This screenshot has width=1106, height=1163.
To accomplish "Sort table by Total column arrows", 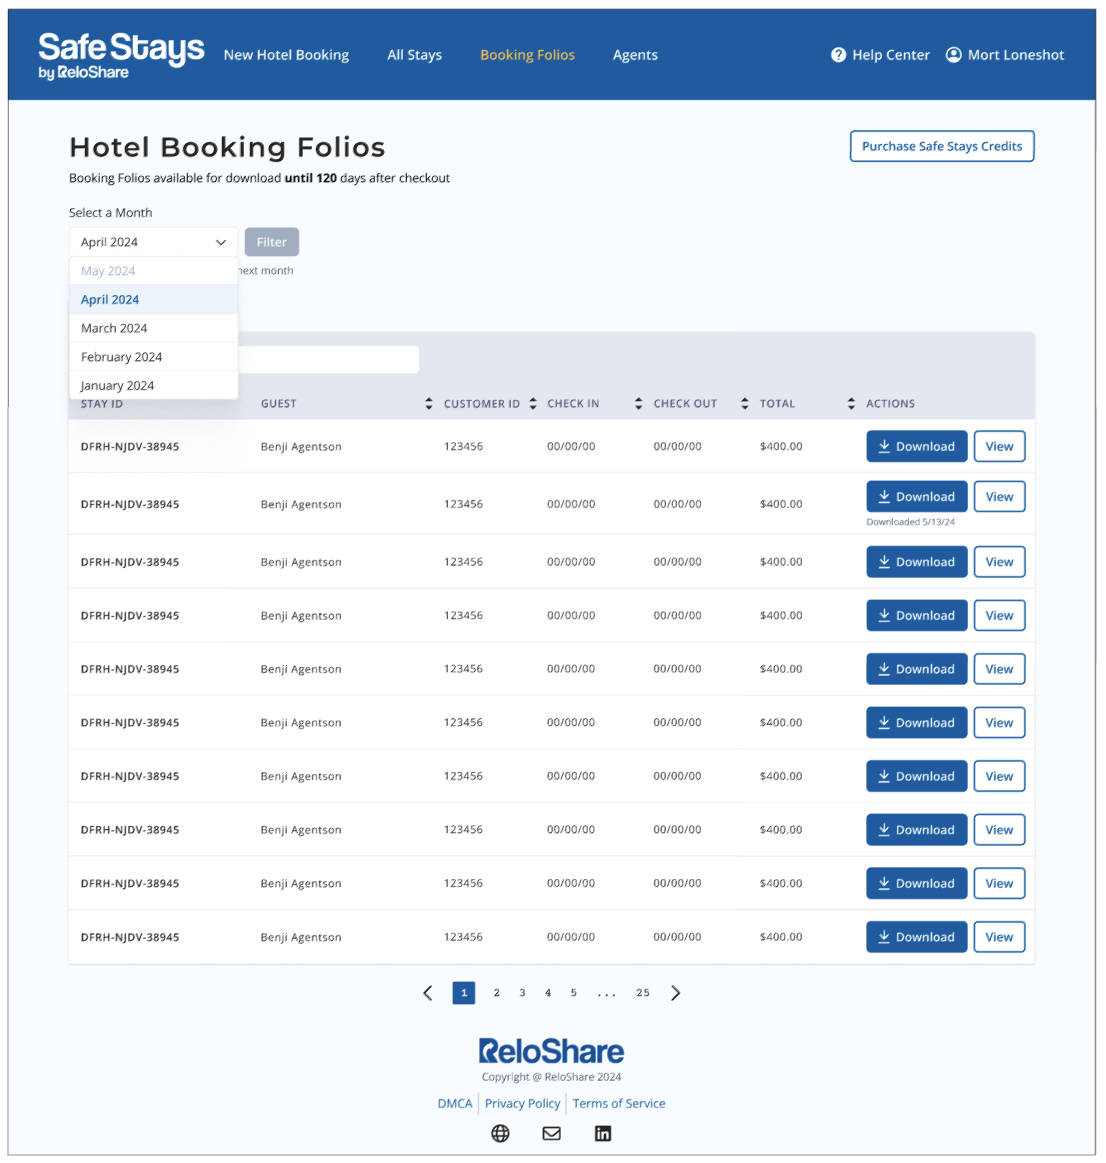I will point(851,404).
